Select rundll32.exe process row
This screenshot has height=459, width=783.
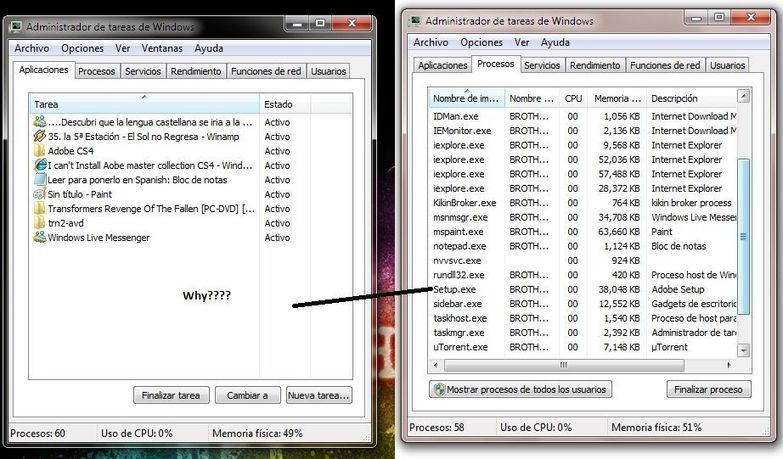point(583,275)
